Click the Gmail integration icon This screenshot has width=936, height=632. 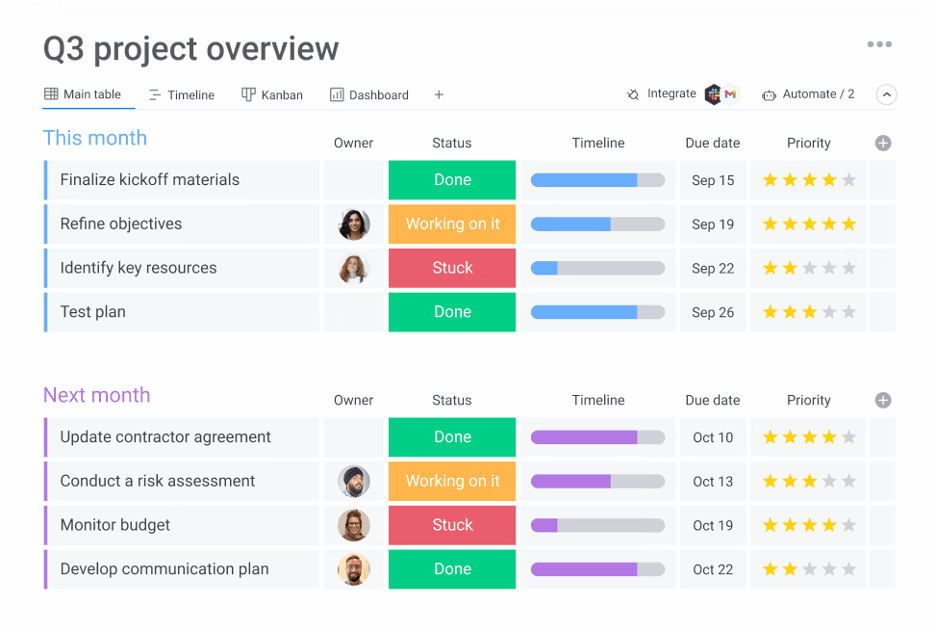[x=729, y=93]
